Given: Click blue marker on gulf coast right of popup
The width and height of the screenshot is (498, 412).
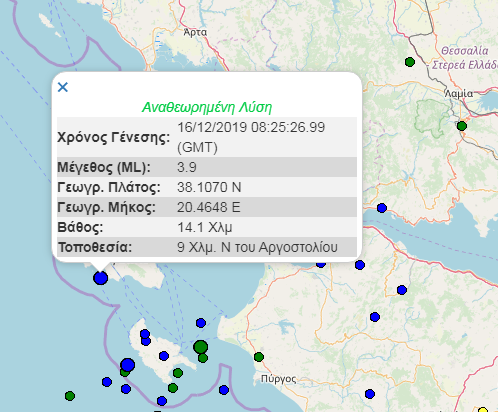Looking at the screenshot, I should click(382, 208).
